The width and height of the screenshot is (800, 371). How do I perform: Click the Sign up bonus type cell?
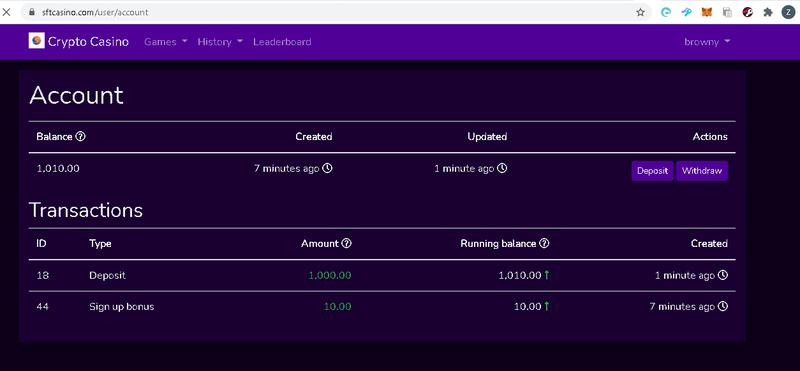(x=121, y=307)
